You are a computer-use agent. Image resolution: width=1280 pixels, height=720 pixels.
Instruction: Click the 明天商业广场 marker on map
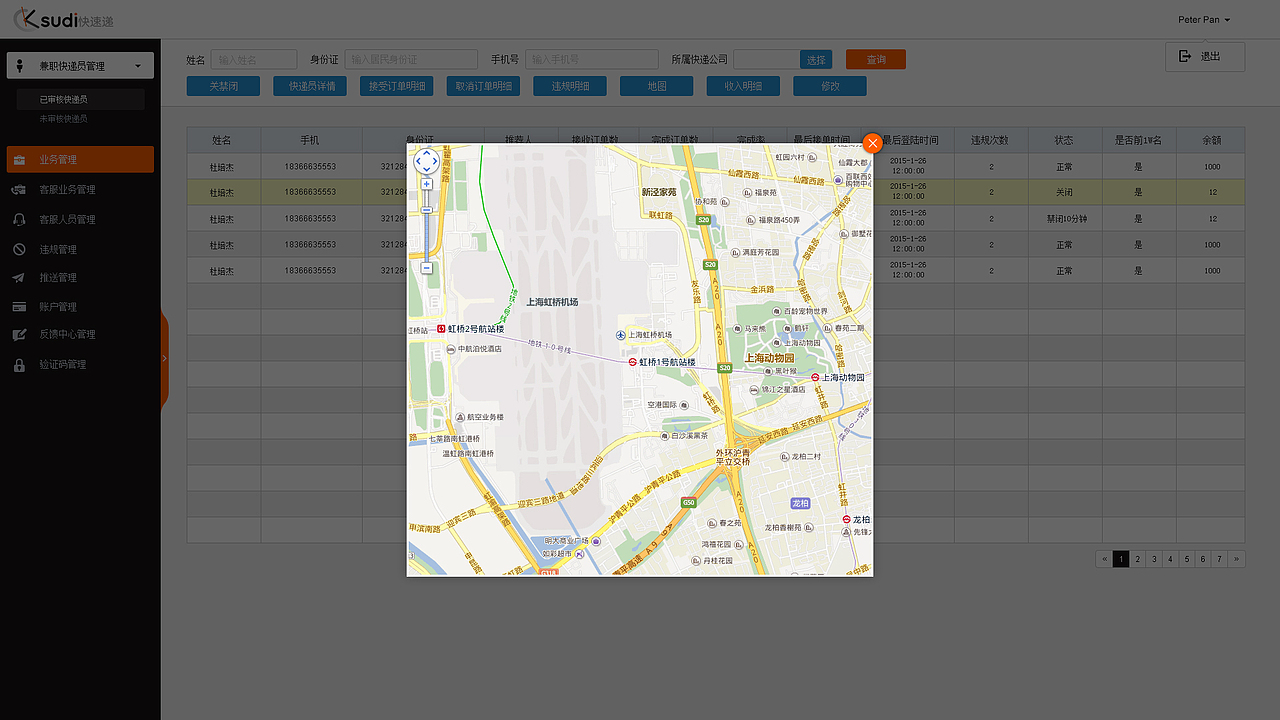pyautogui.click(x=596, y=541)
